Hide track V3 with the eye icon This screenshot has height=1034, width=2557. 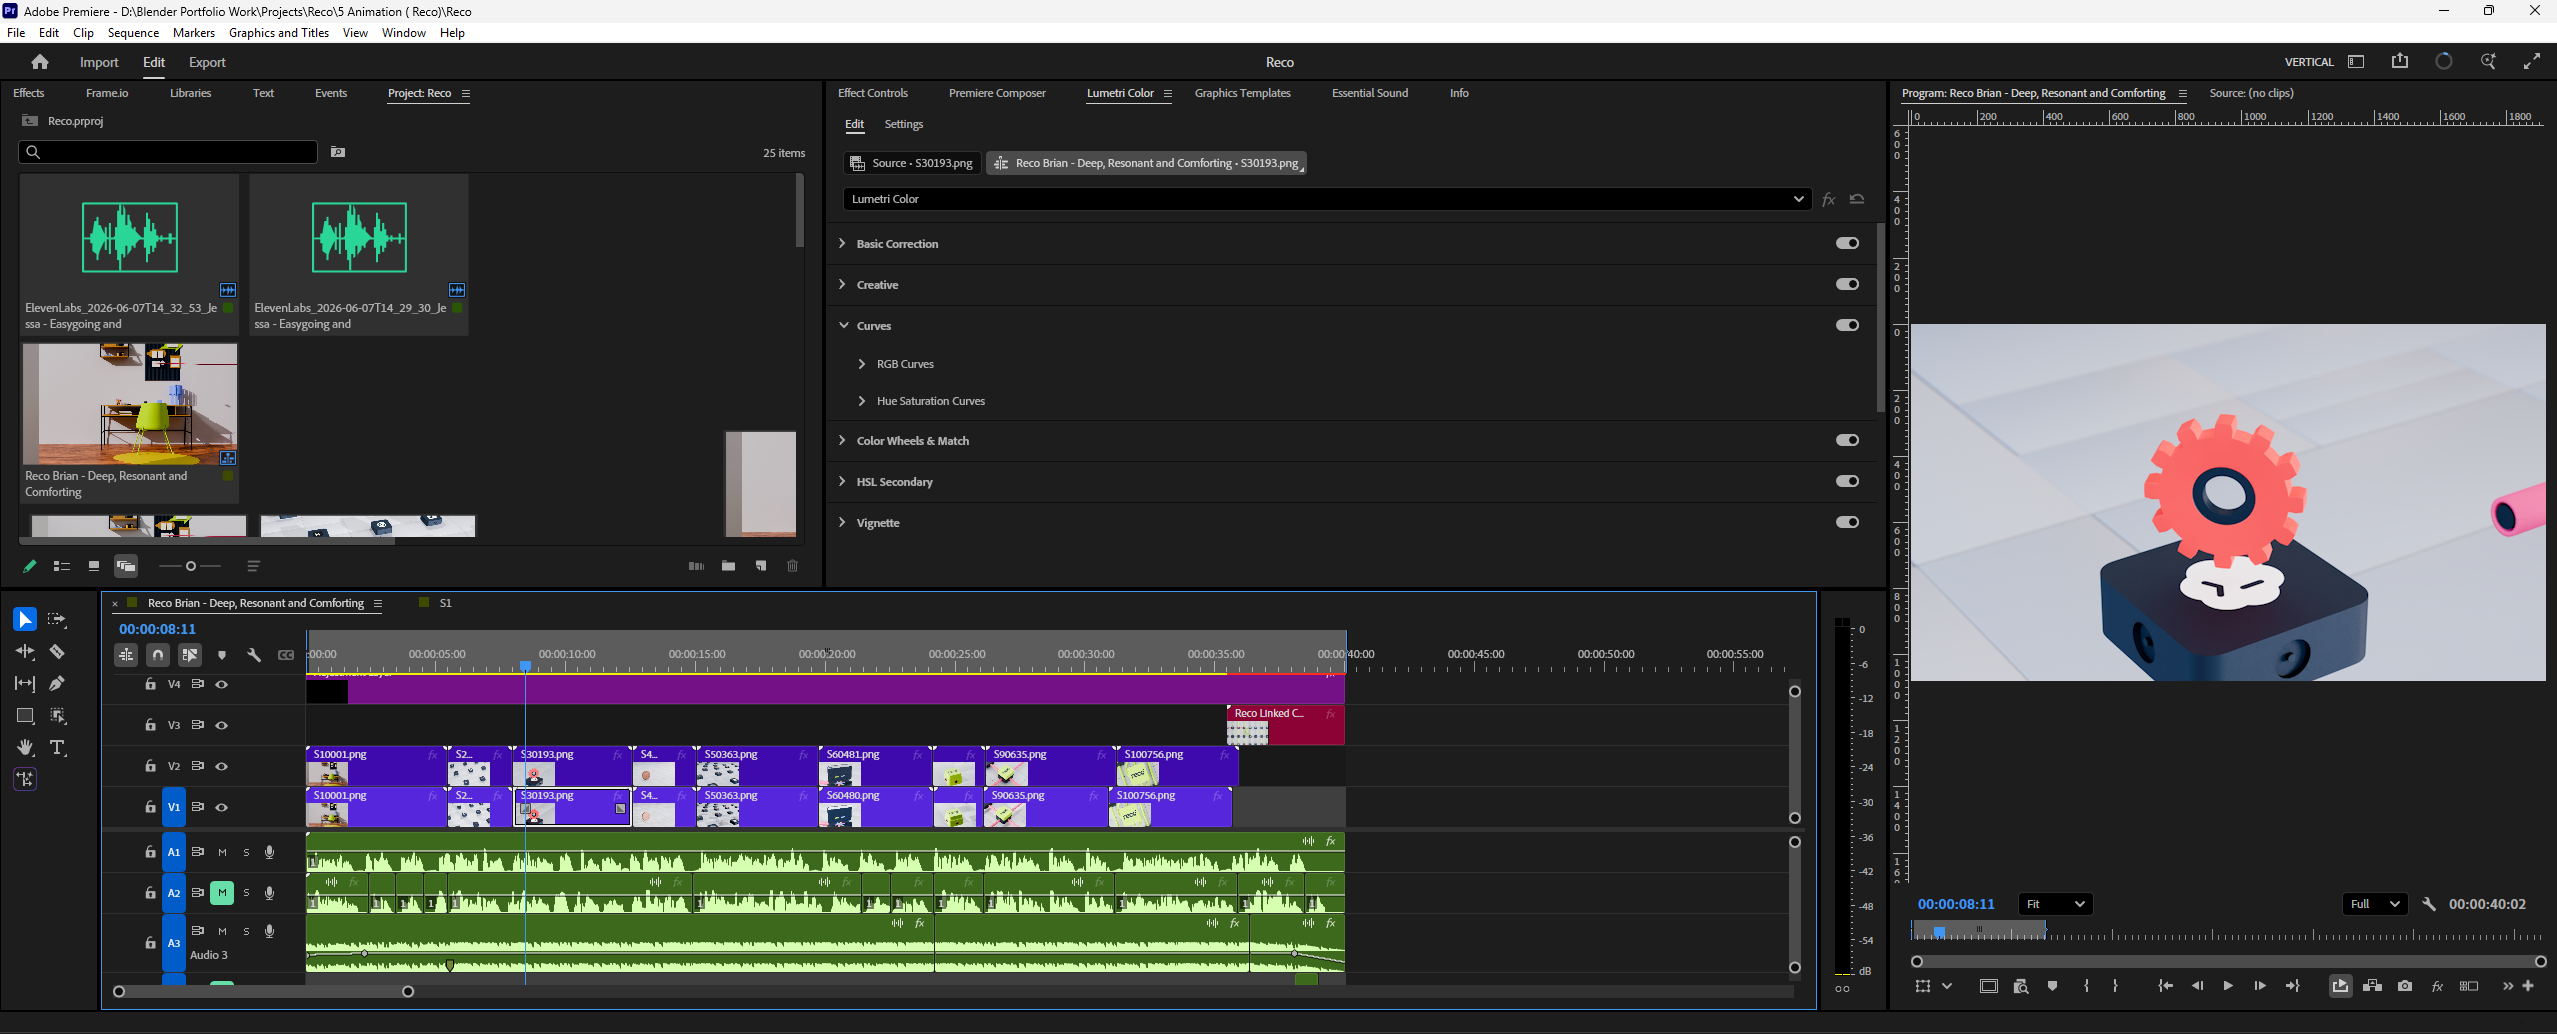[222, 726]
